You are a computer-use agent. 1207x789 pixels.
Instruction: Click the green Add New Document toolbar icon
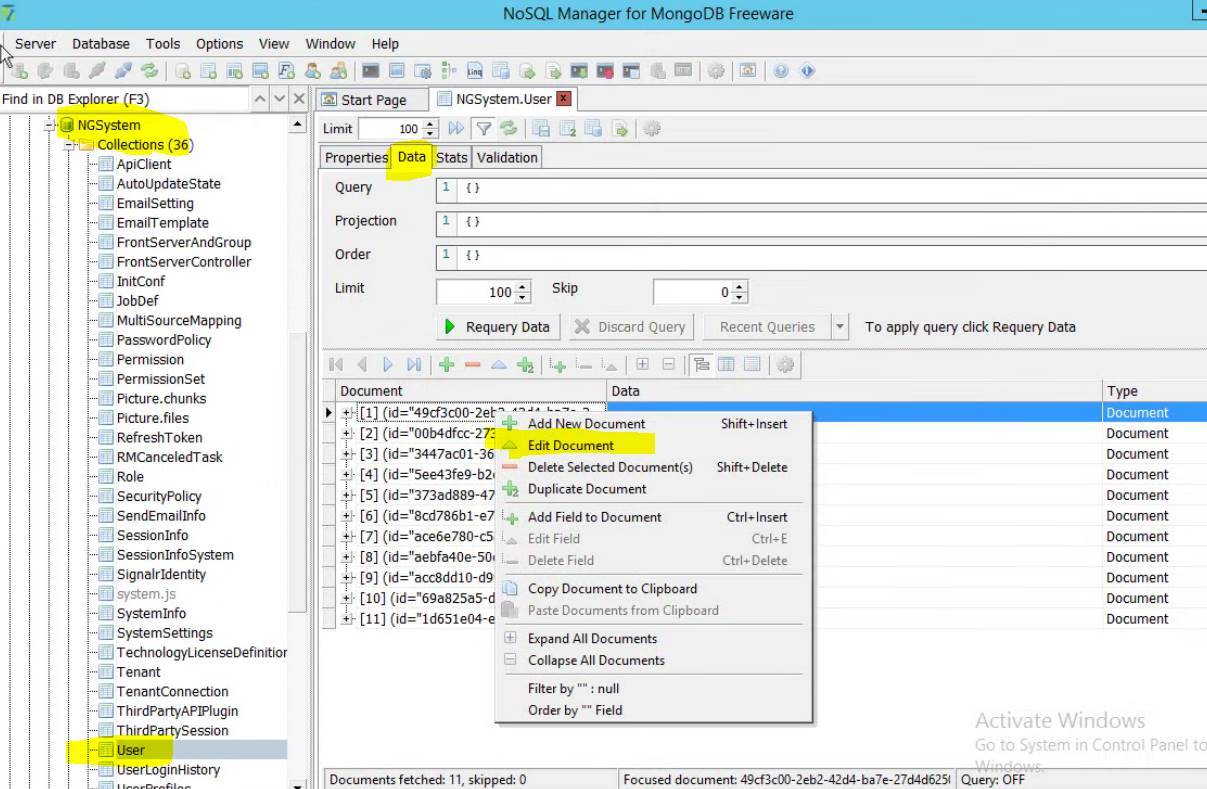pyautogui.click(x=447, y=365)
